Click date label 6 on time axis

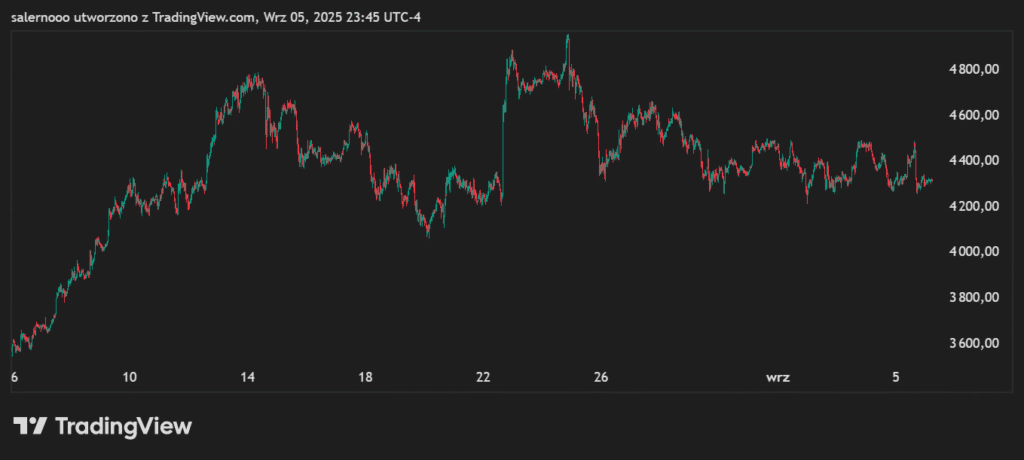[14, 377]
